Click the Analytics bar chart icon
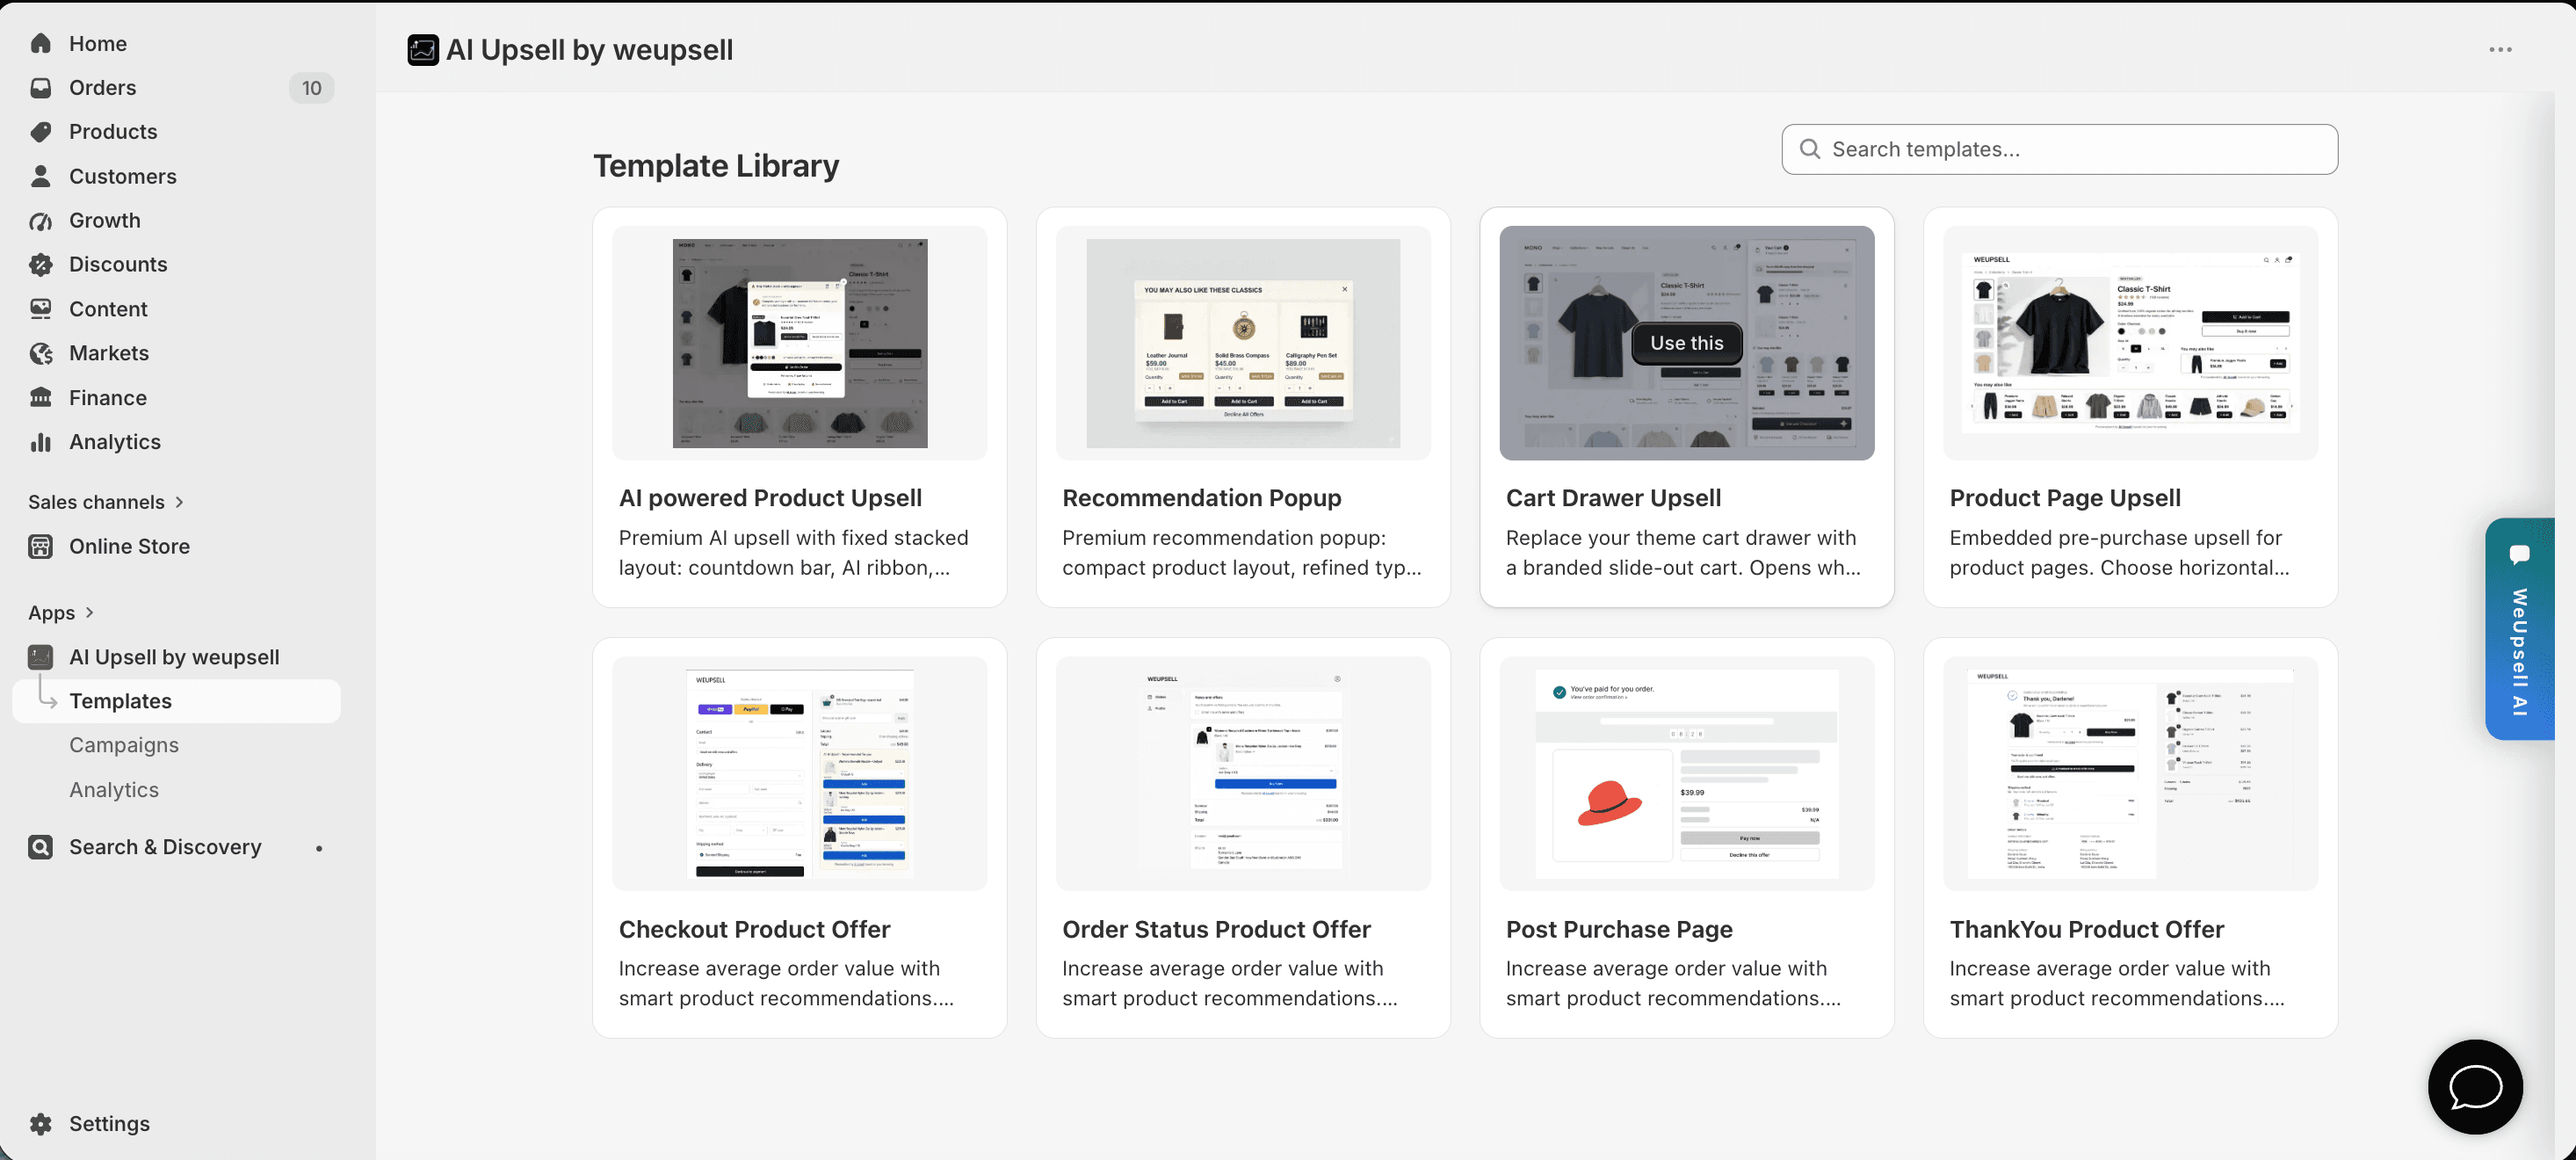Screen dimensions: 2576x1160 click(x=40, y=441)
